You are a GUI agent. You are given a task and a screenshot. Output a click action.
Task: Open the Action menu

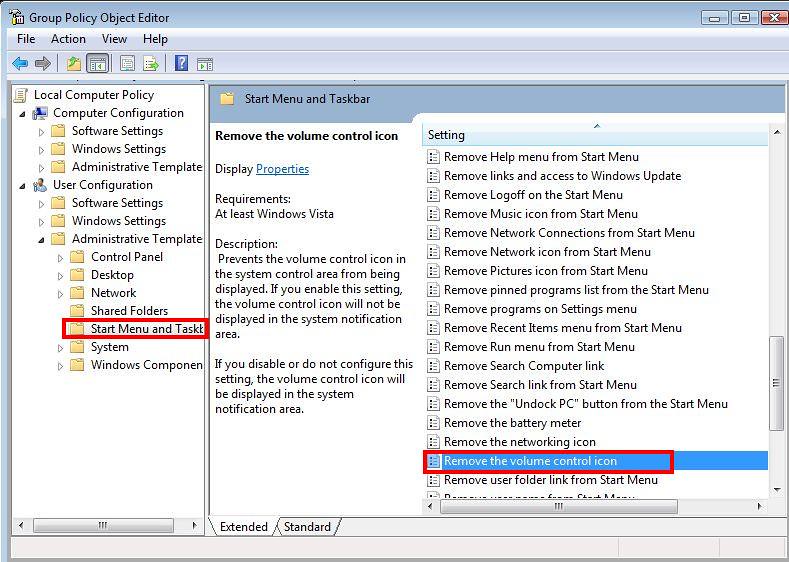click(x=68, y=39)
